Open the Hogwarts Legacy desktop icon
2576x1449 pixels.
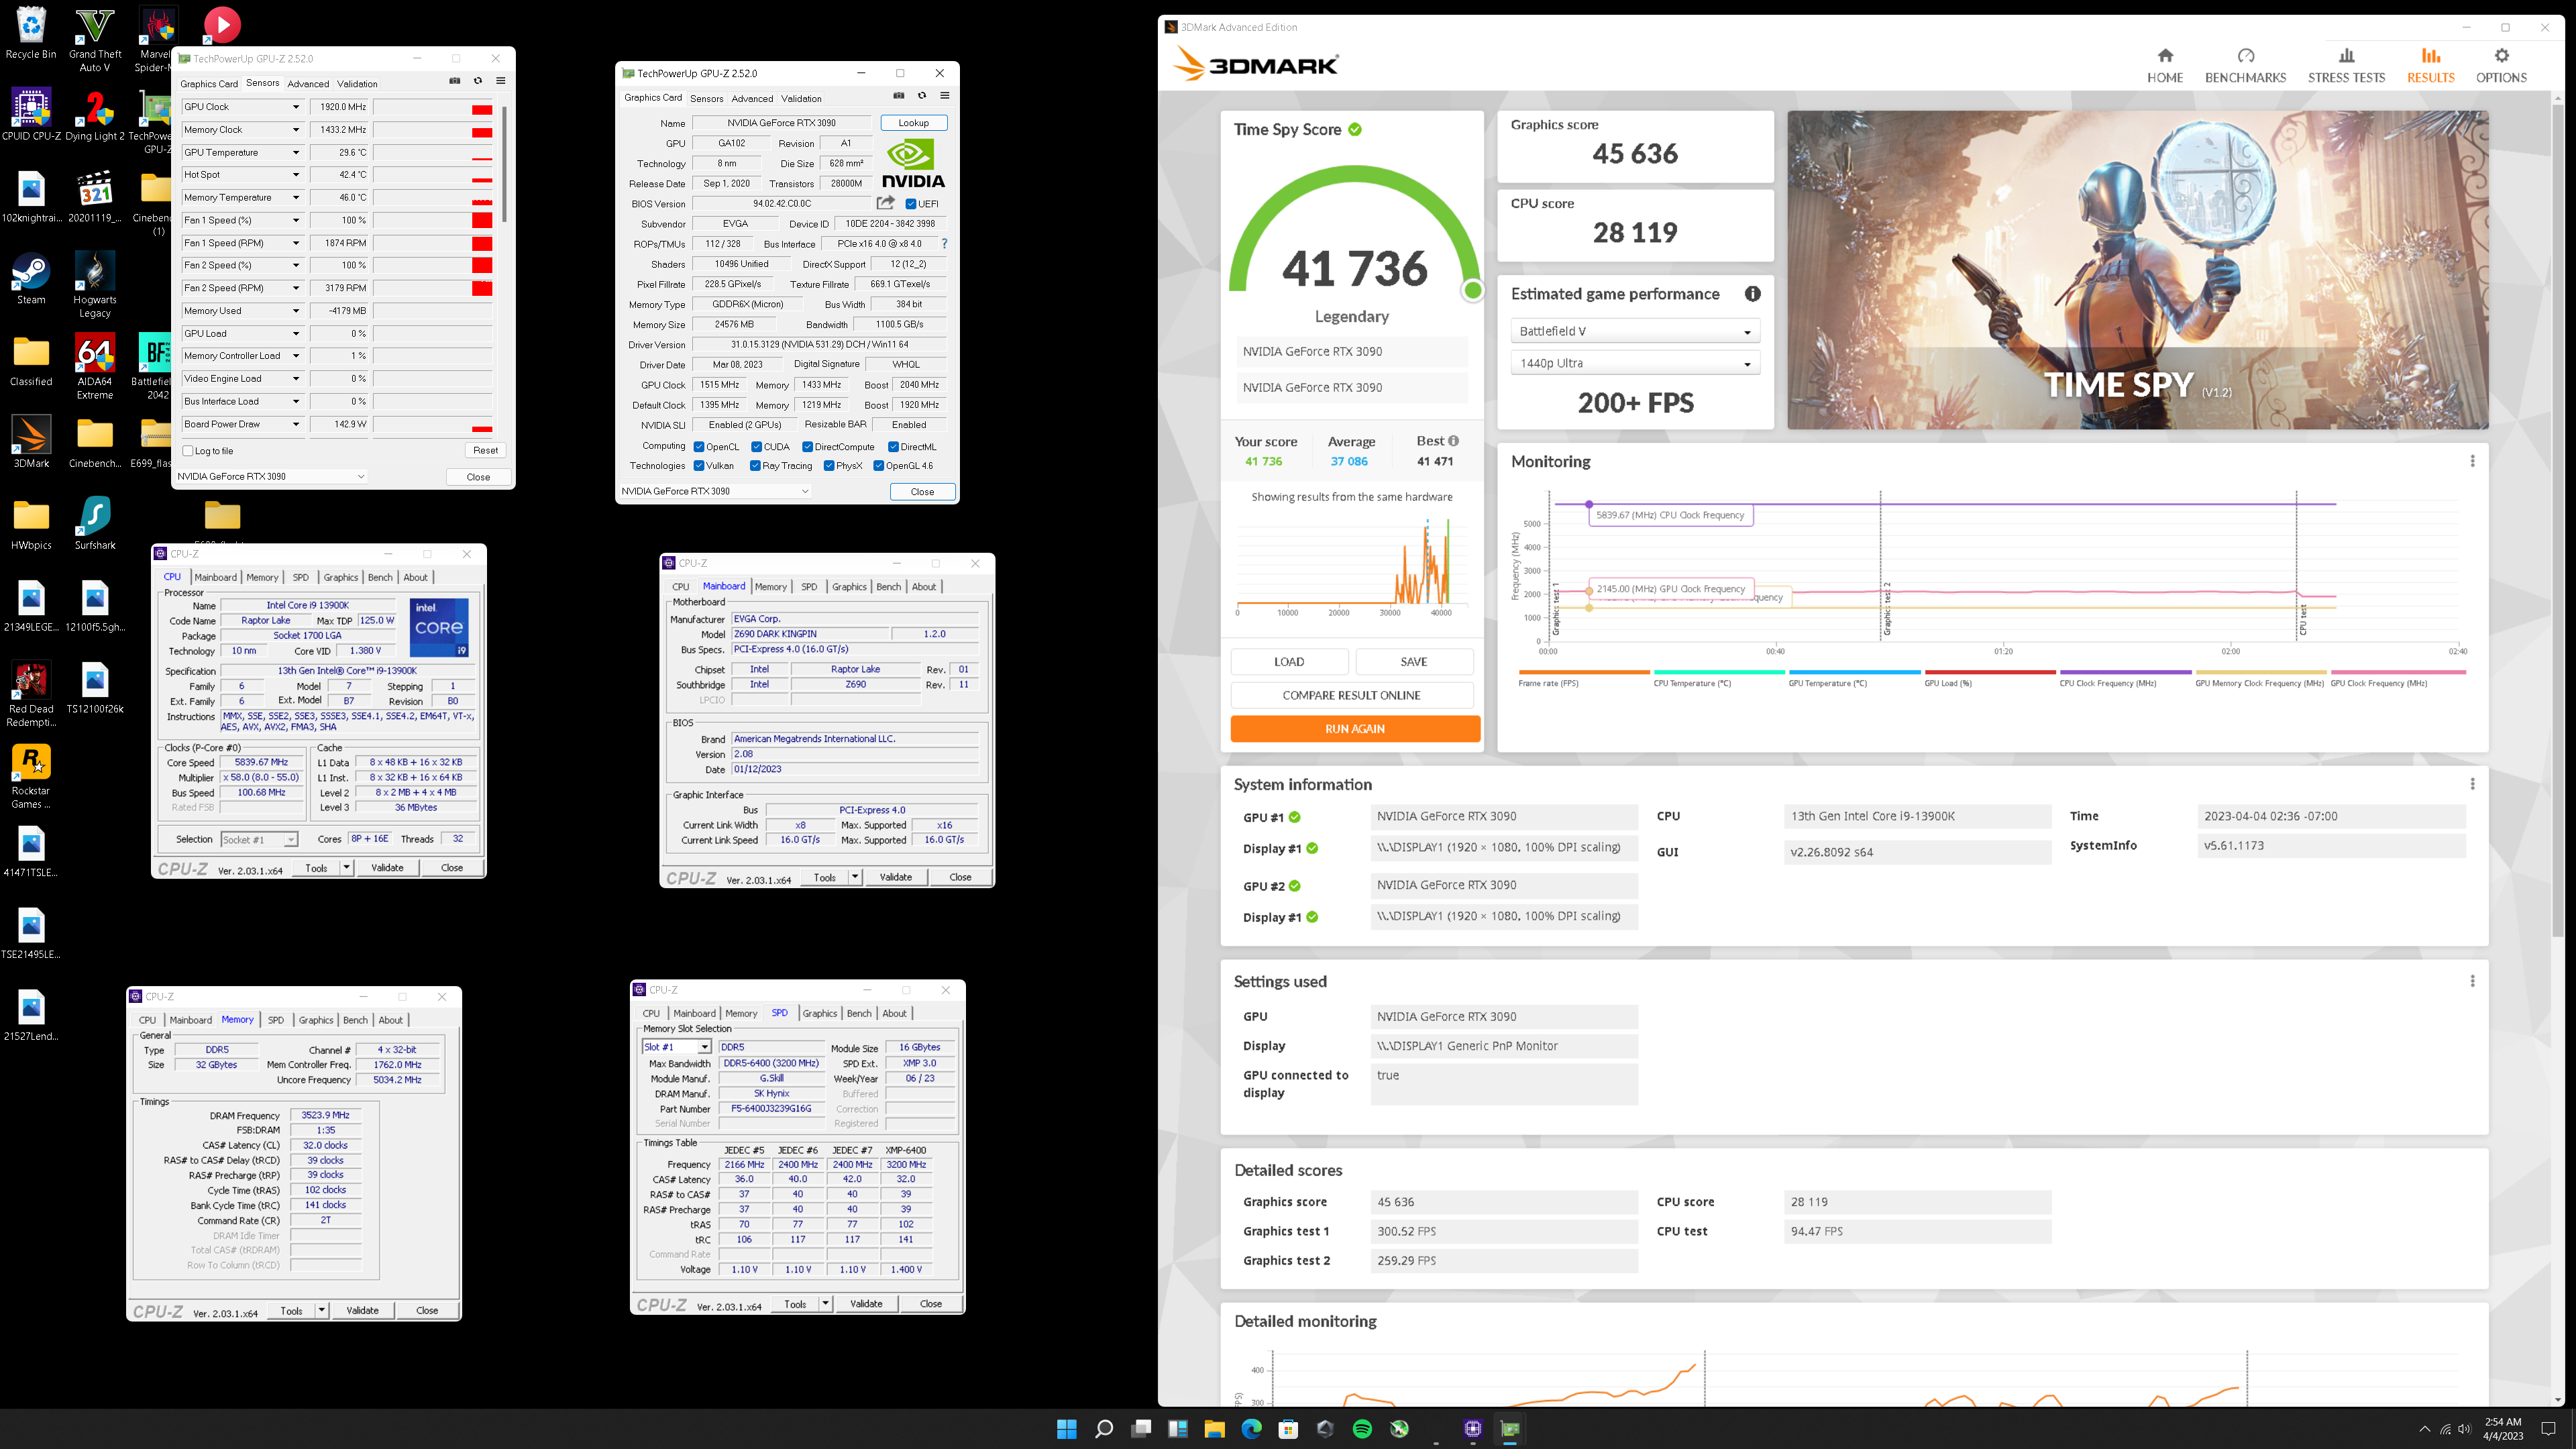(x=95, y=285)
